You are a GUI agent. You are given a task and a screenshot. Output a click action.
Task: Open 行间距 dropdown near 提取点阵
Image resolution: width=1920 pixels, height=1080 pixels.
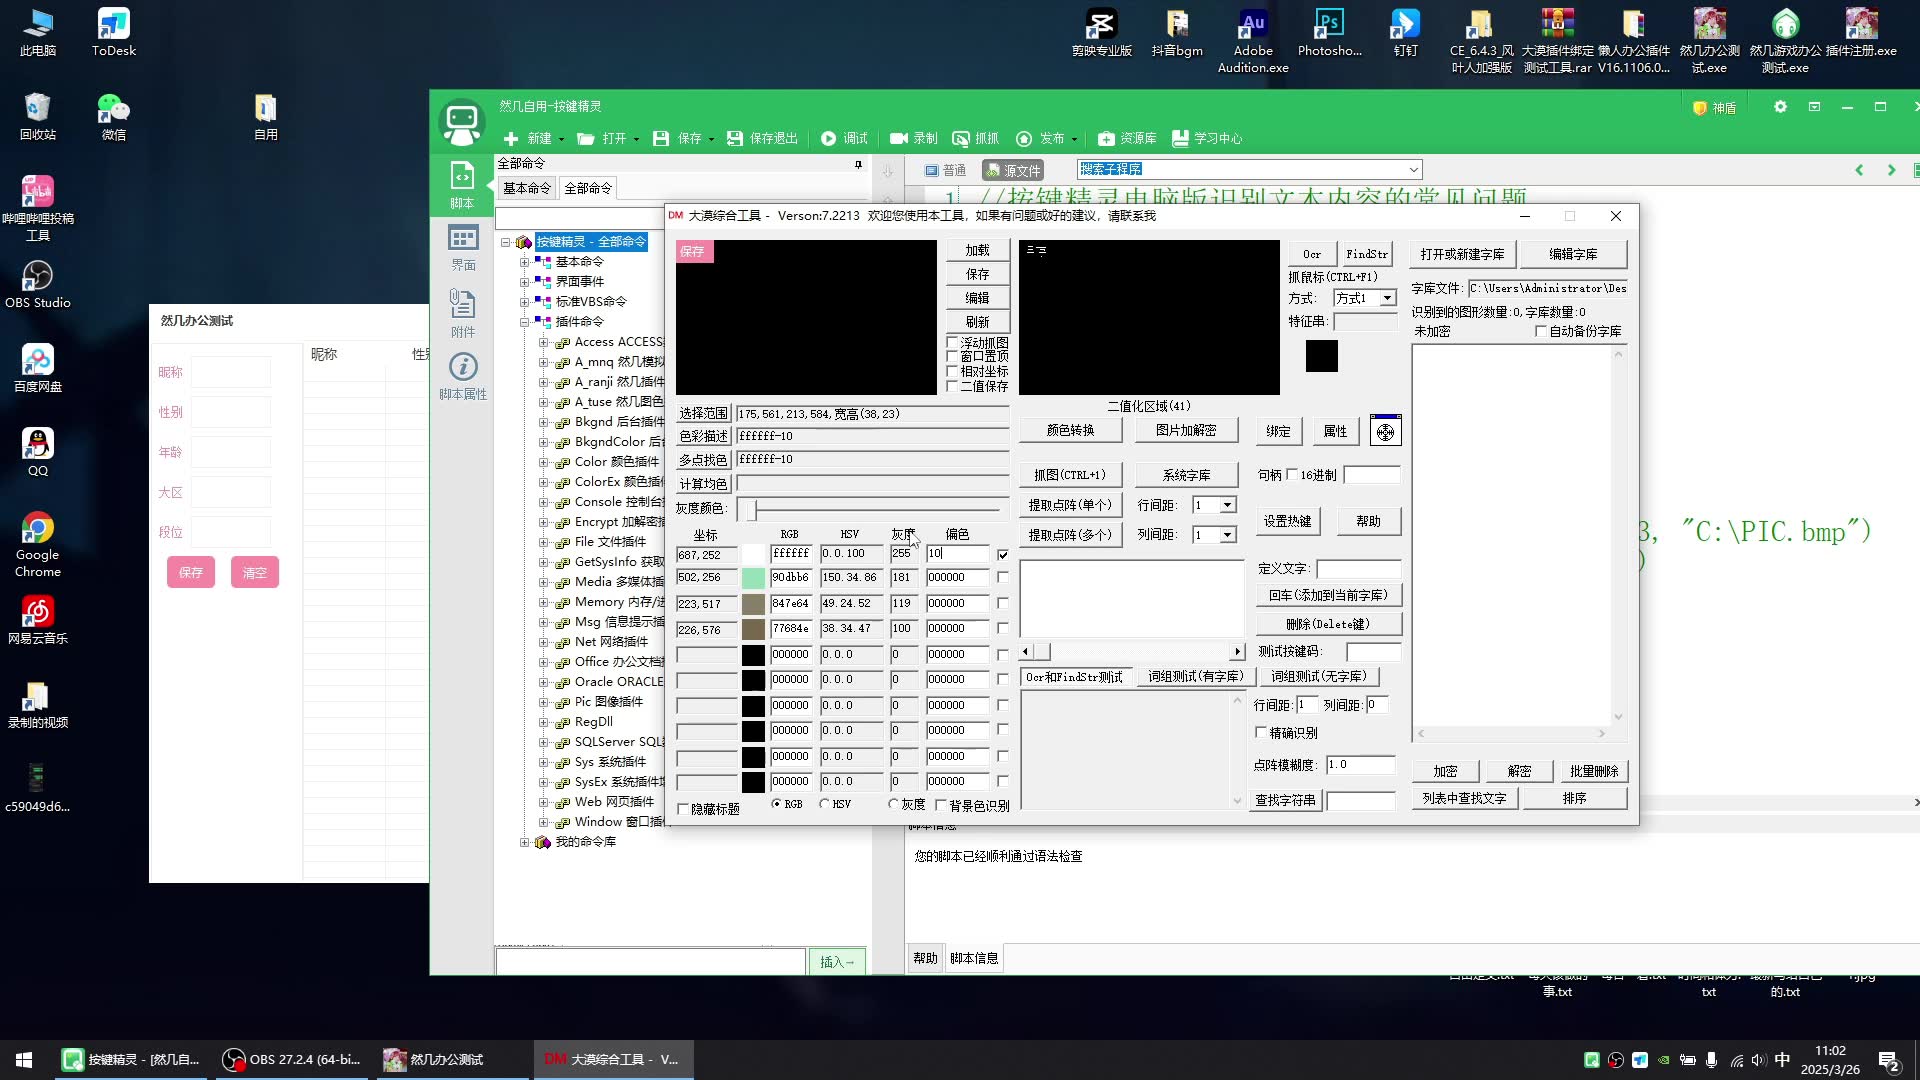click(1228, 505)
